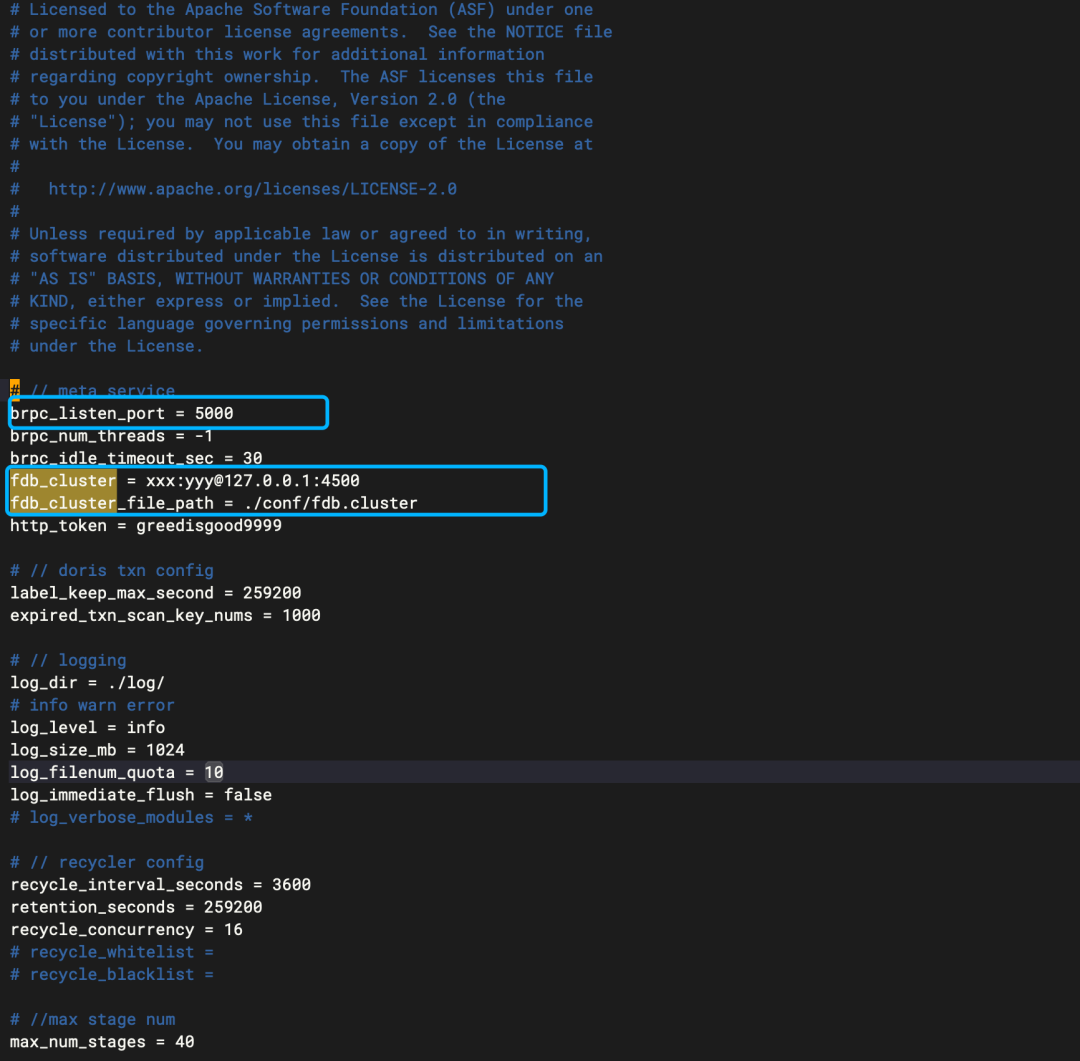Screen dimensions: 1080x1061
Task: Click the log_filenum_quota value 10
Action: click(214, 772)
